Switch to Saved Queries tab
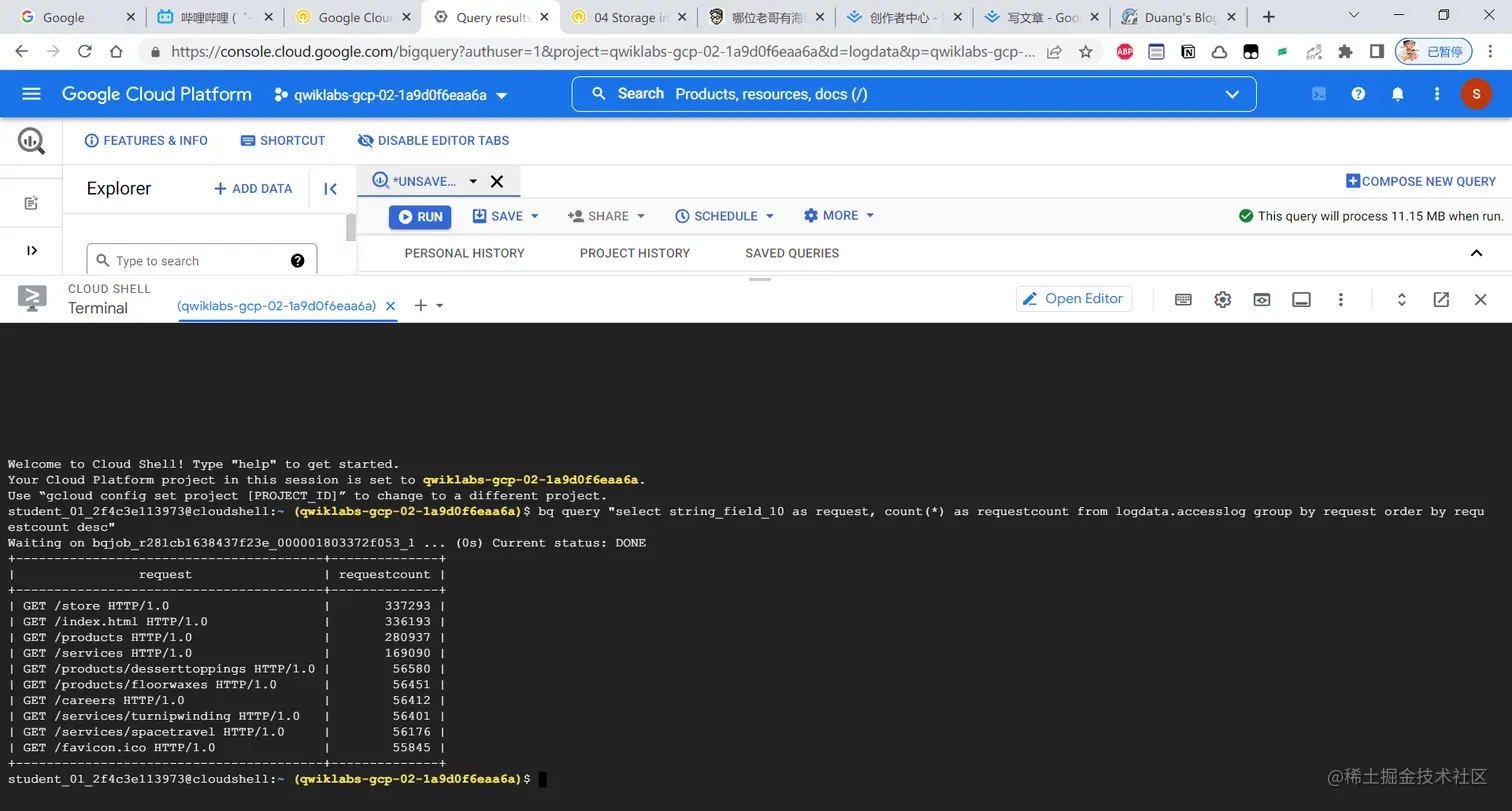 (792, 253)
